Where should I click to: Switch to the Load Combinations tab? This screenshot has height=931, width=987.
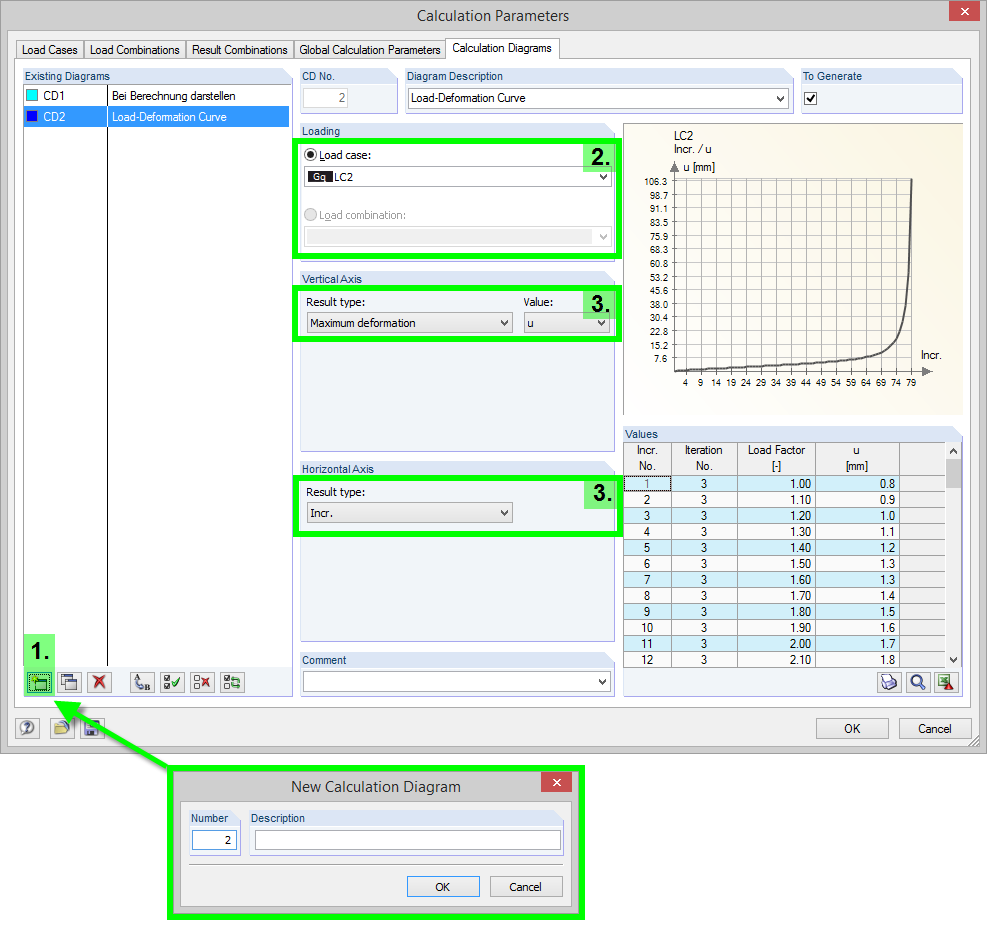pos(134,48)
